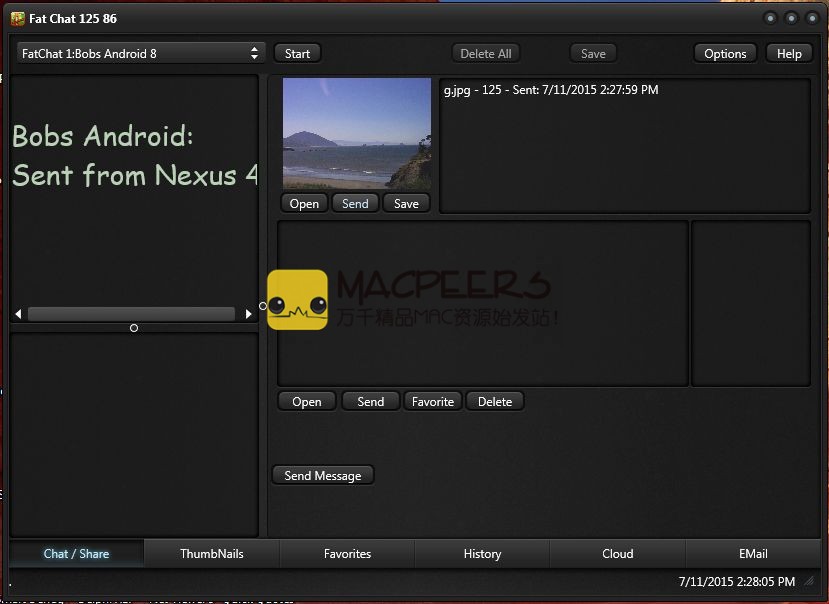Switch to the History tab

click(x=482, y=554)
